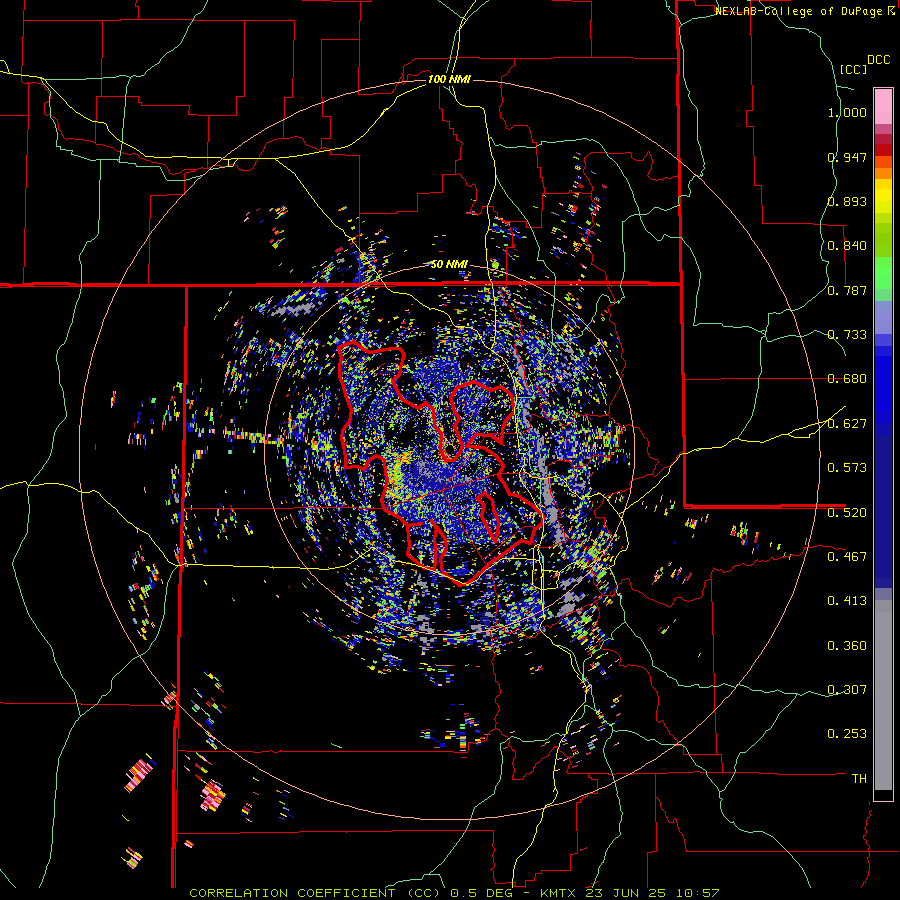Click the 0.253 scale label
This screenshot has width=900, height=900.
click(847, 734)
